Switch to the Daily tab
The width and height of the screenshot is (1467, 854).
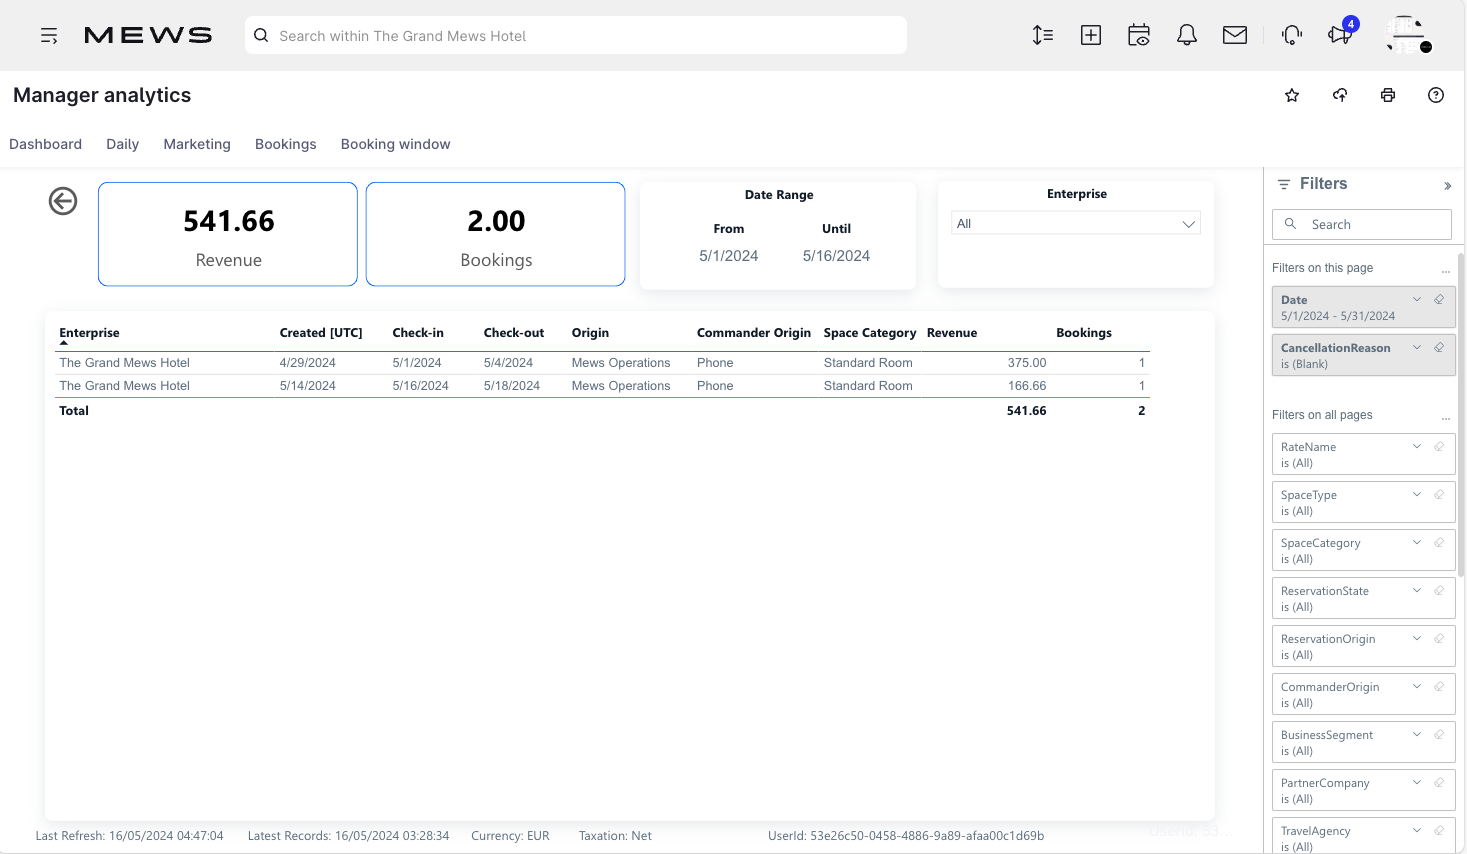123,144
